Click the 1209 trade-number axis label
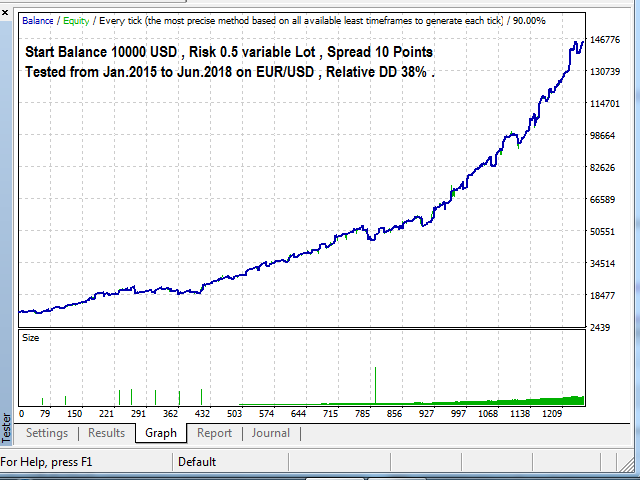The height and width of the screenshot is (480, 640). 552,414
